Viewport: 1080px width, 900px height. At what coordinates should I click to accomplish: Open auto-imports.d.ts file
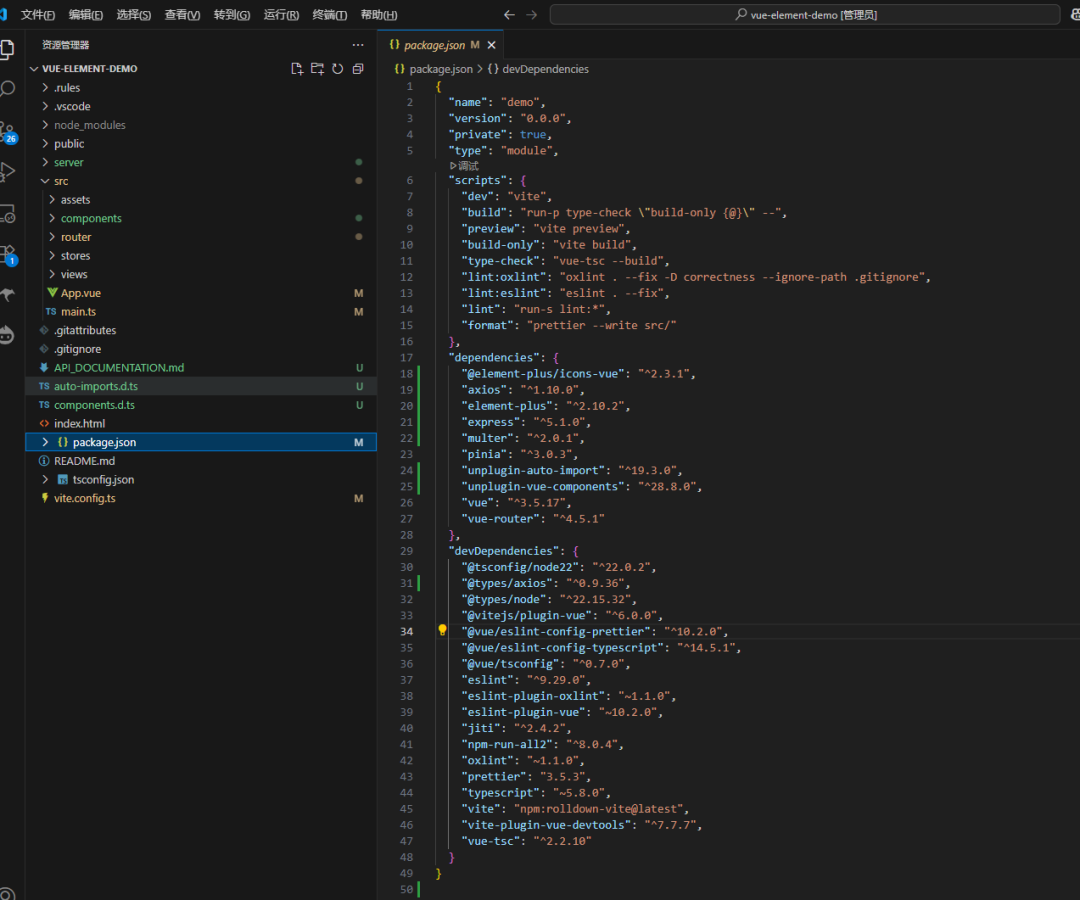96,386
